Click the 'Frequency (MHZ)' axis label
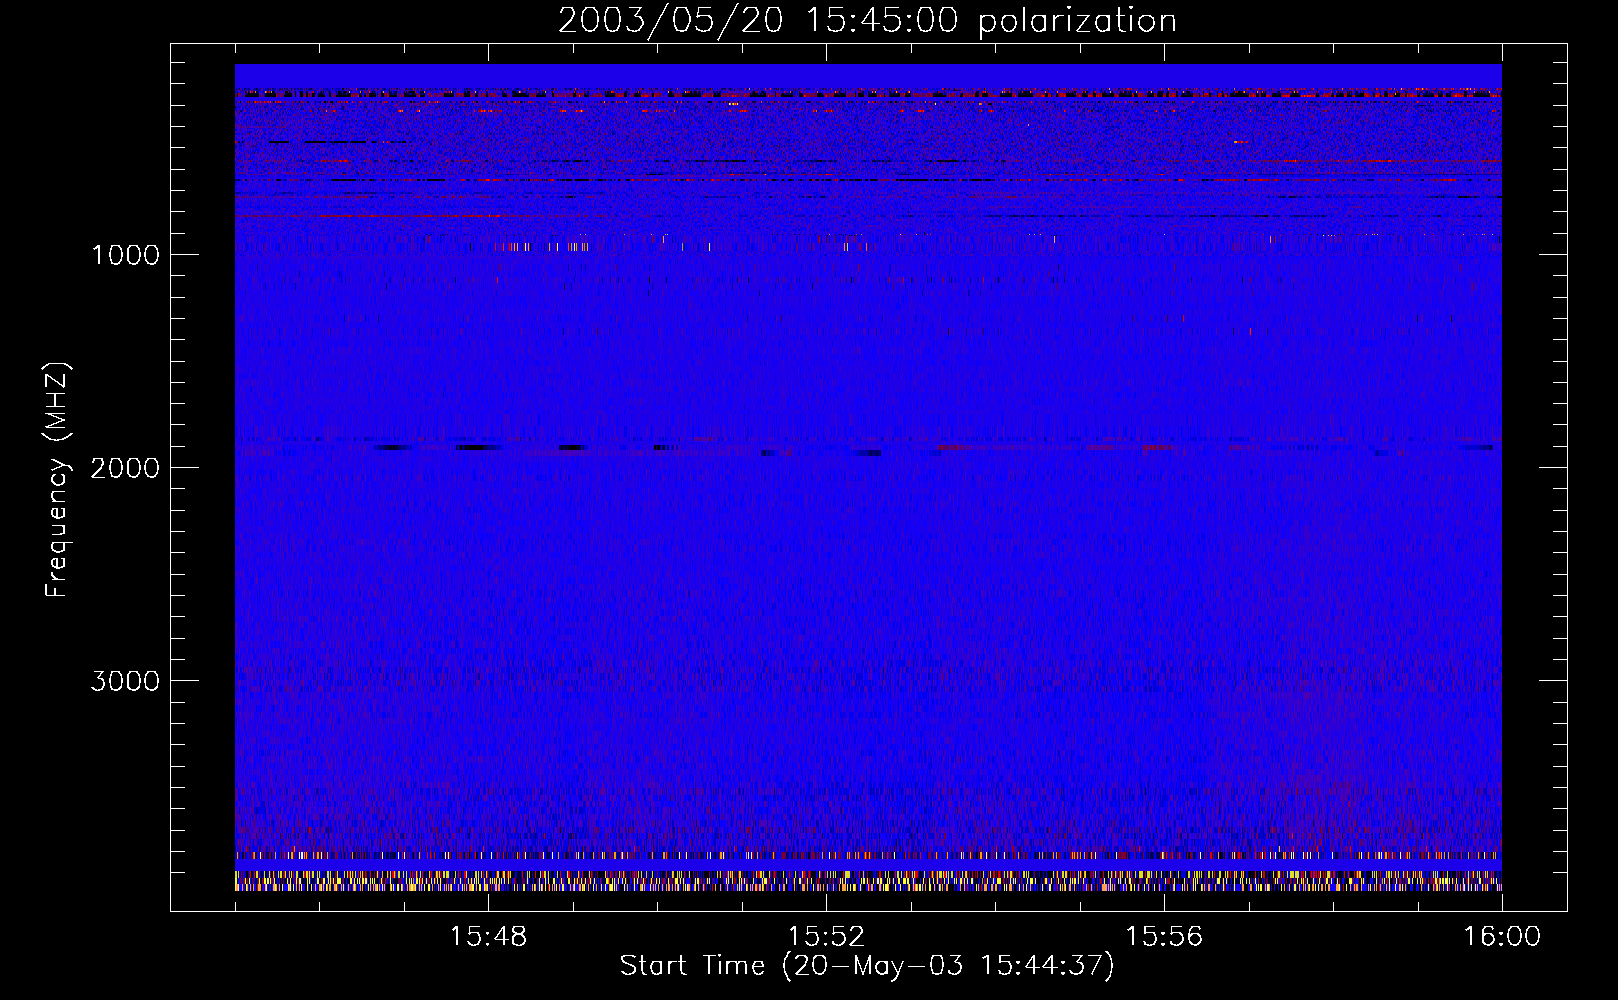1618x1000 pixels. point(57,481)
